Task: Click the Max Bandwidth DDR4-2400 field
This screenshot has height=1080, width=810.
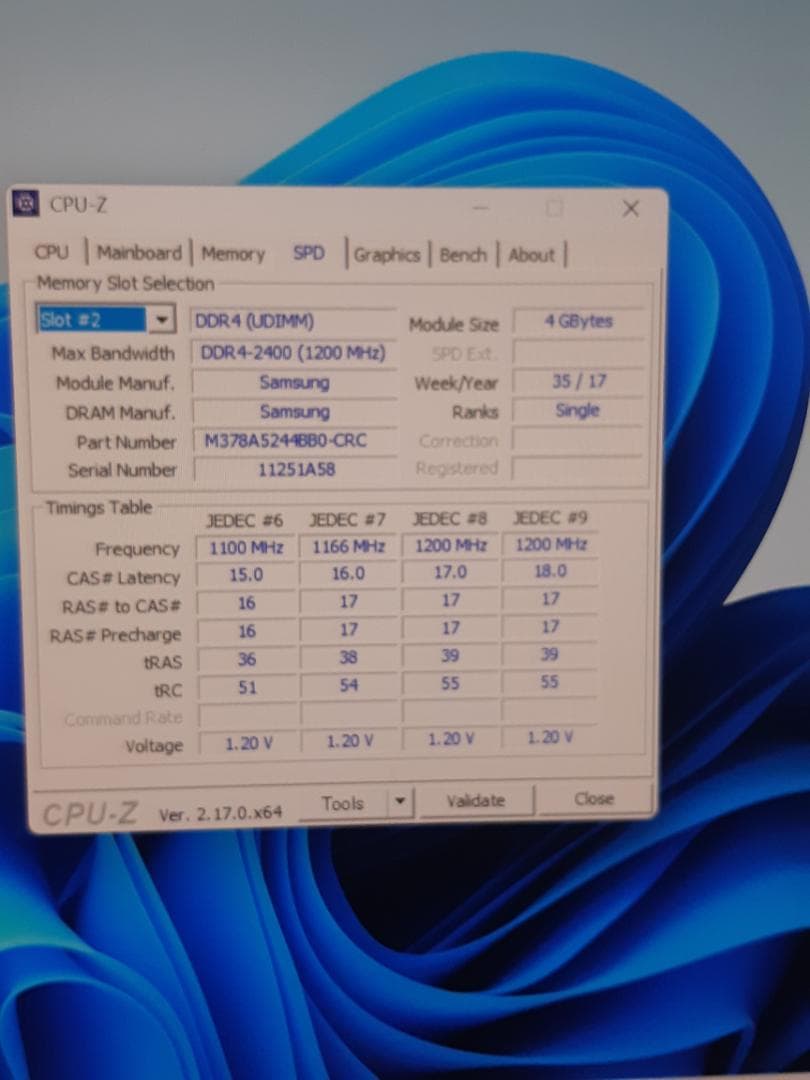Action: 293,352
